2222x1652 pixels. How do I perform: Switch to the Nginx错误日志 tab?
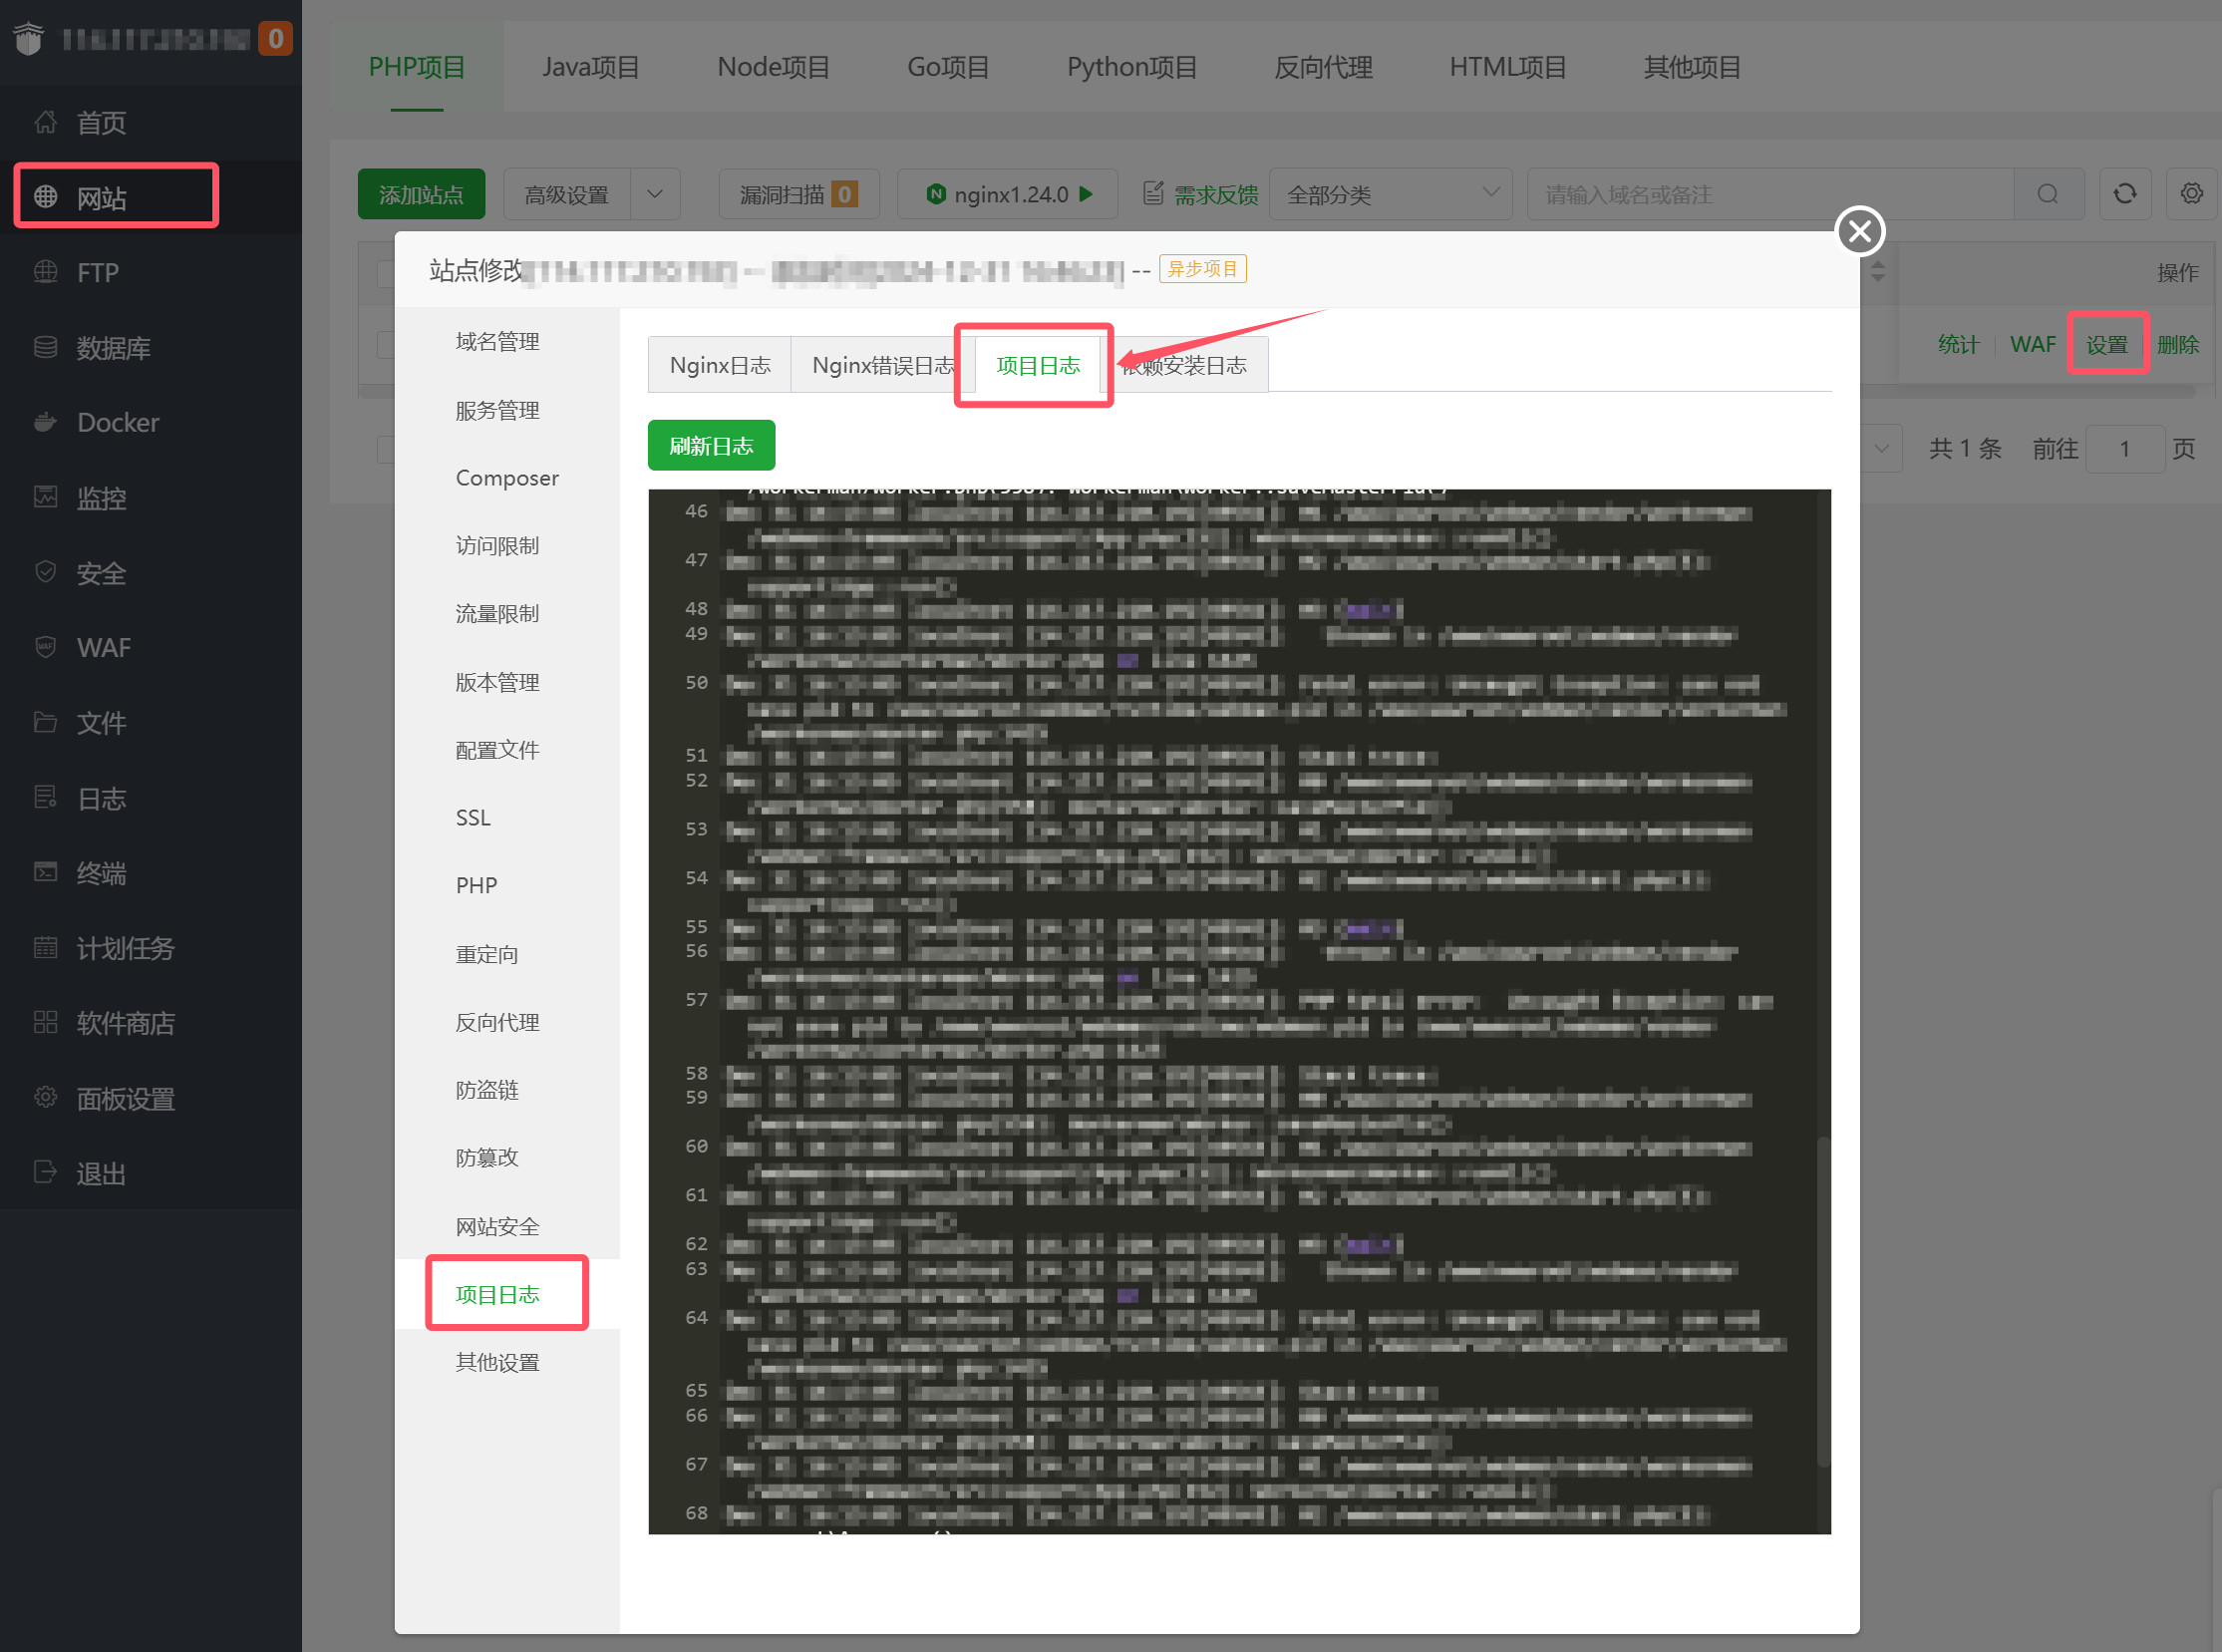coord(884,364)
